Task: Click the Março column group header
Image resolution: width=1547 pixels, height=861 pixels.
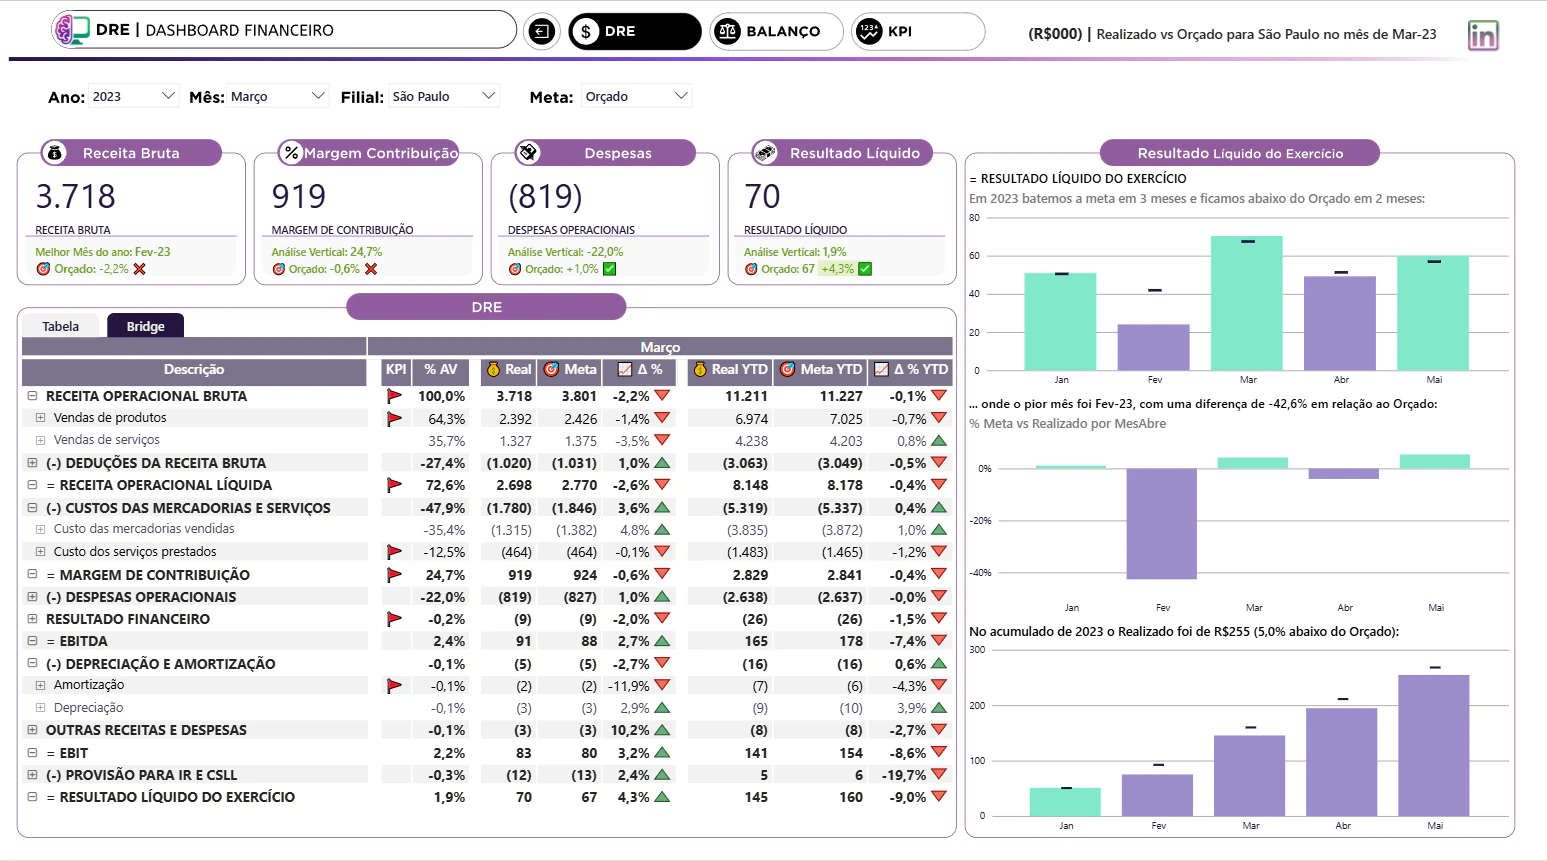Action: 660,347
